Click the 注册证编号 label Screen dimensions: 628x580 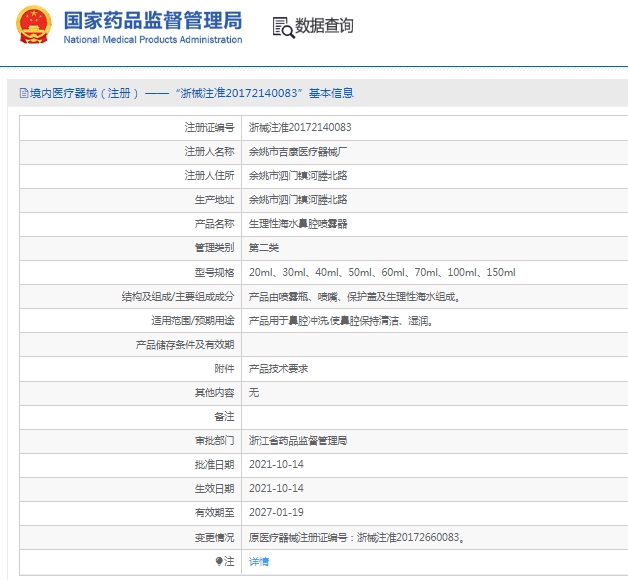(x=209, y=127)
